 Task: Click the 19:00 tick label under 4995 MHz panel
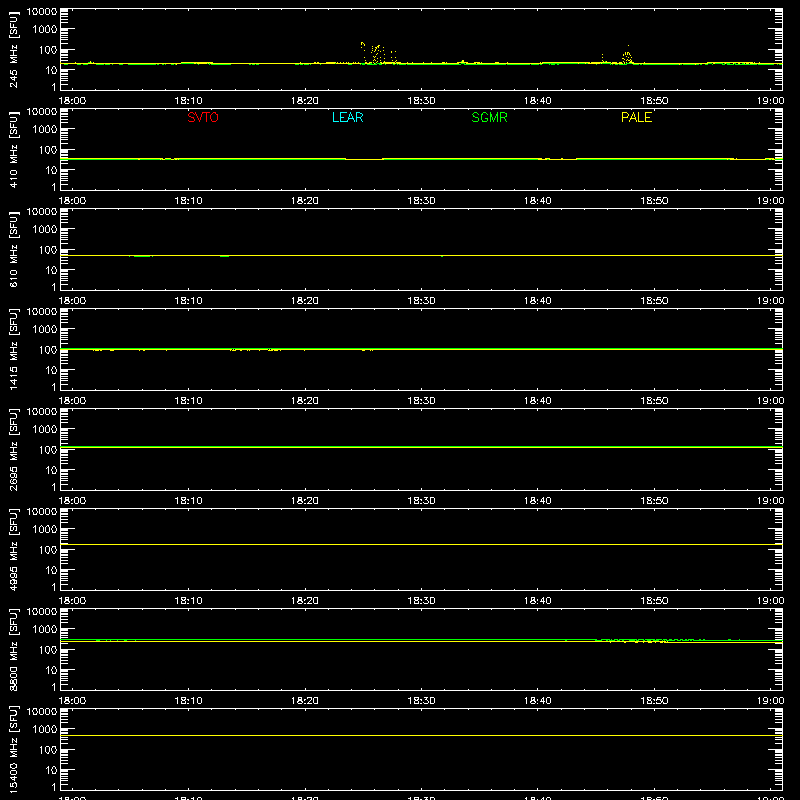(770, 601)
